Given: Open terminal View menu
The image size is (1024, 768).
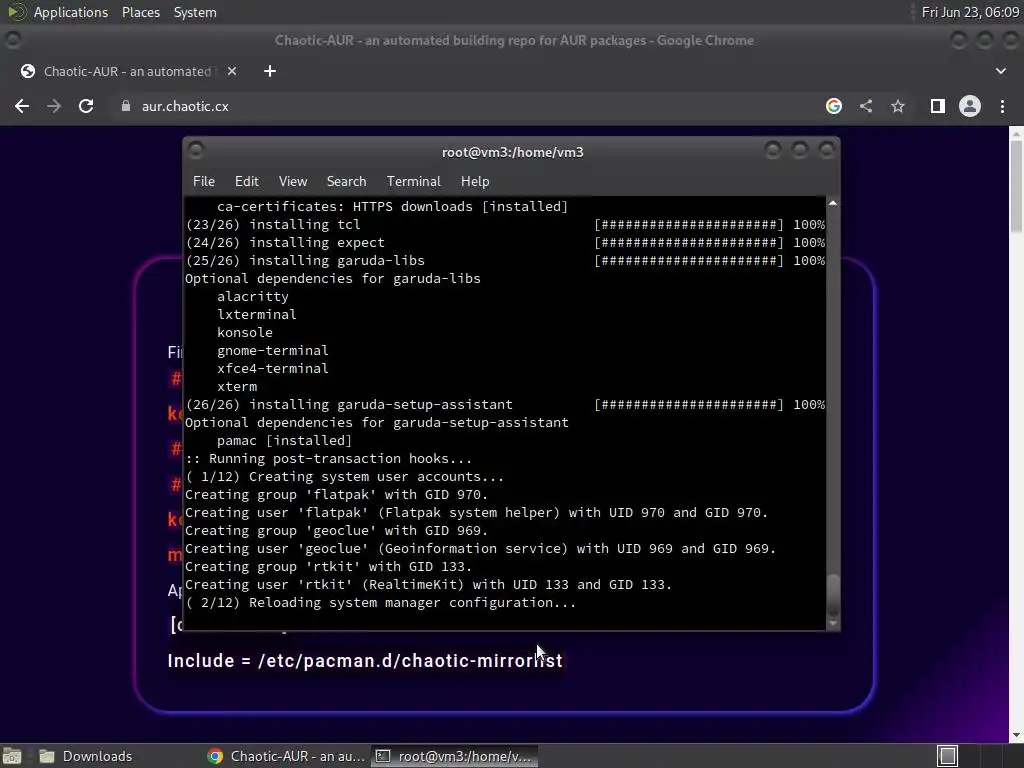Looking at the screenshot, I should [293, 182].
